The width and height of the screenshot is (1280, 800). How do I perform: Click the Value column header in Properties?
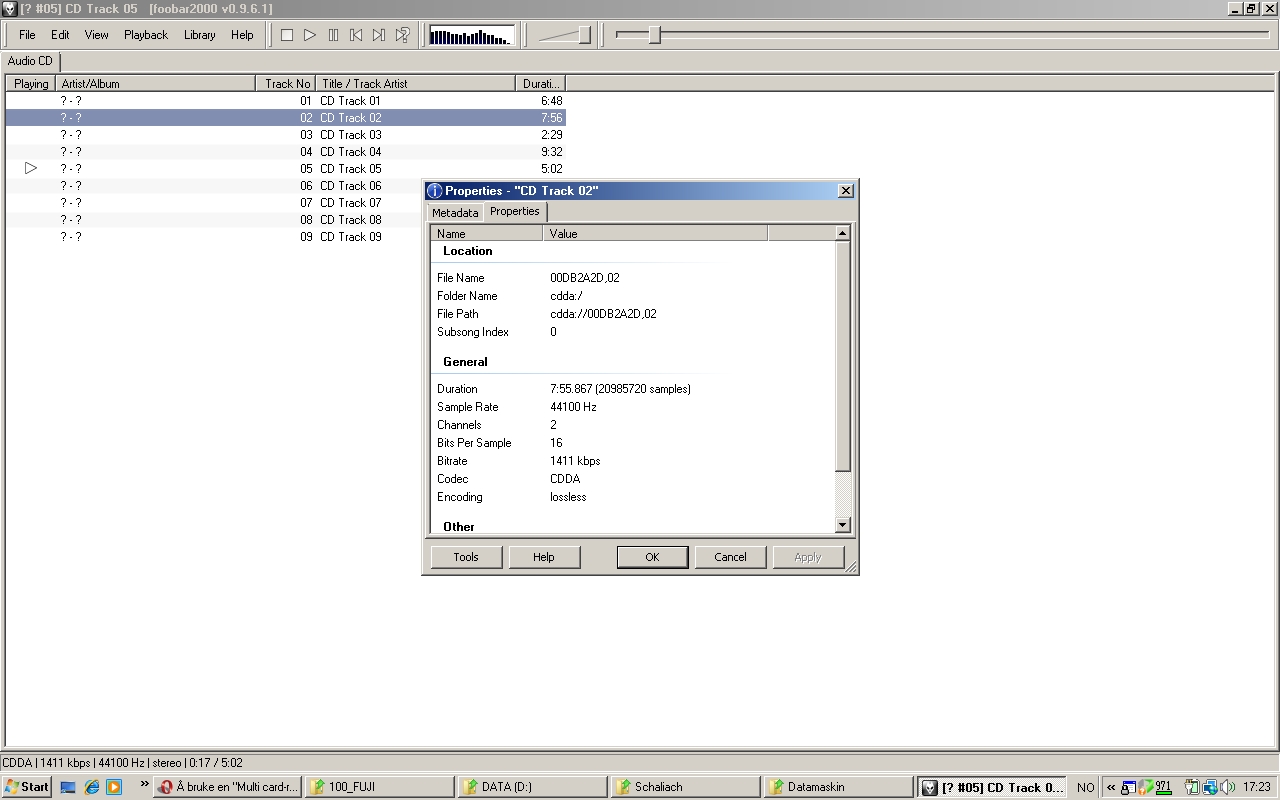tap(655, 234)
